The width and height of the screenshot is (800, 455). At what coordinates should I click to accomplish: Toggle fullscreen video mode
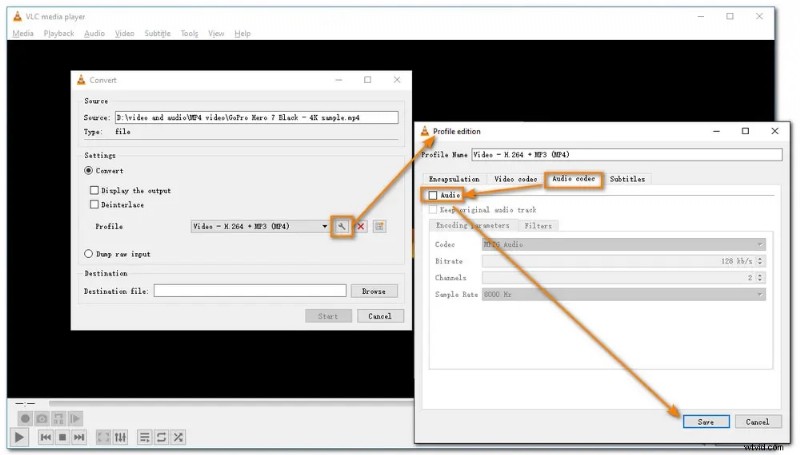pos(104,437)
